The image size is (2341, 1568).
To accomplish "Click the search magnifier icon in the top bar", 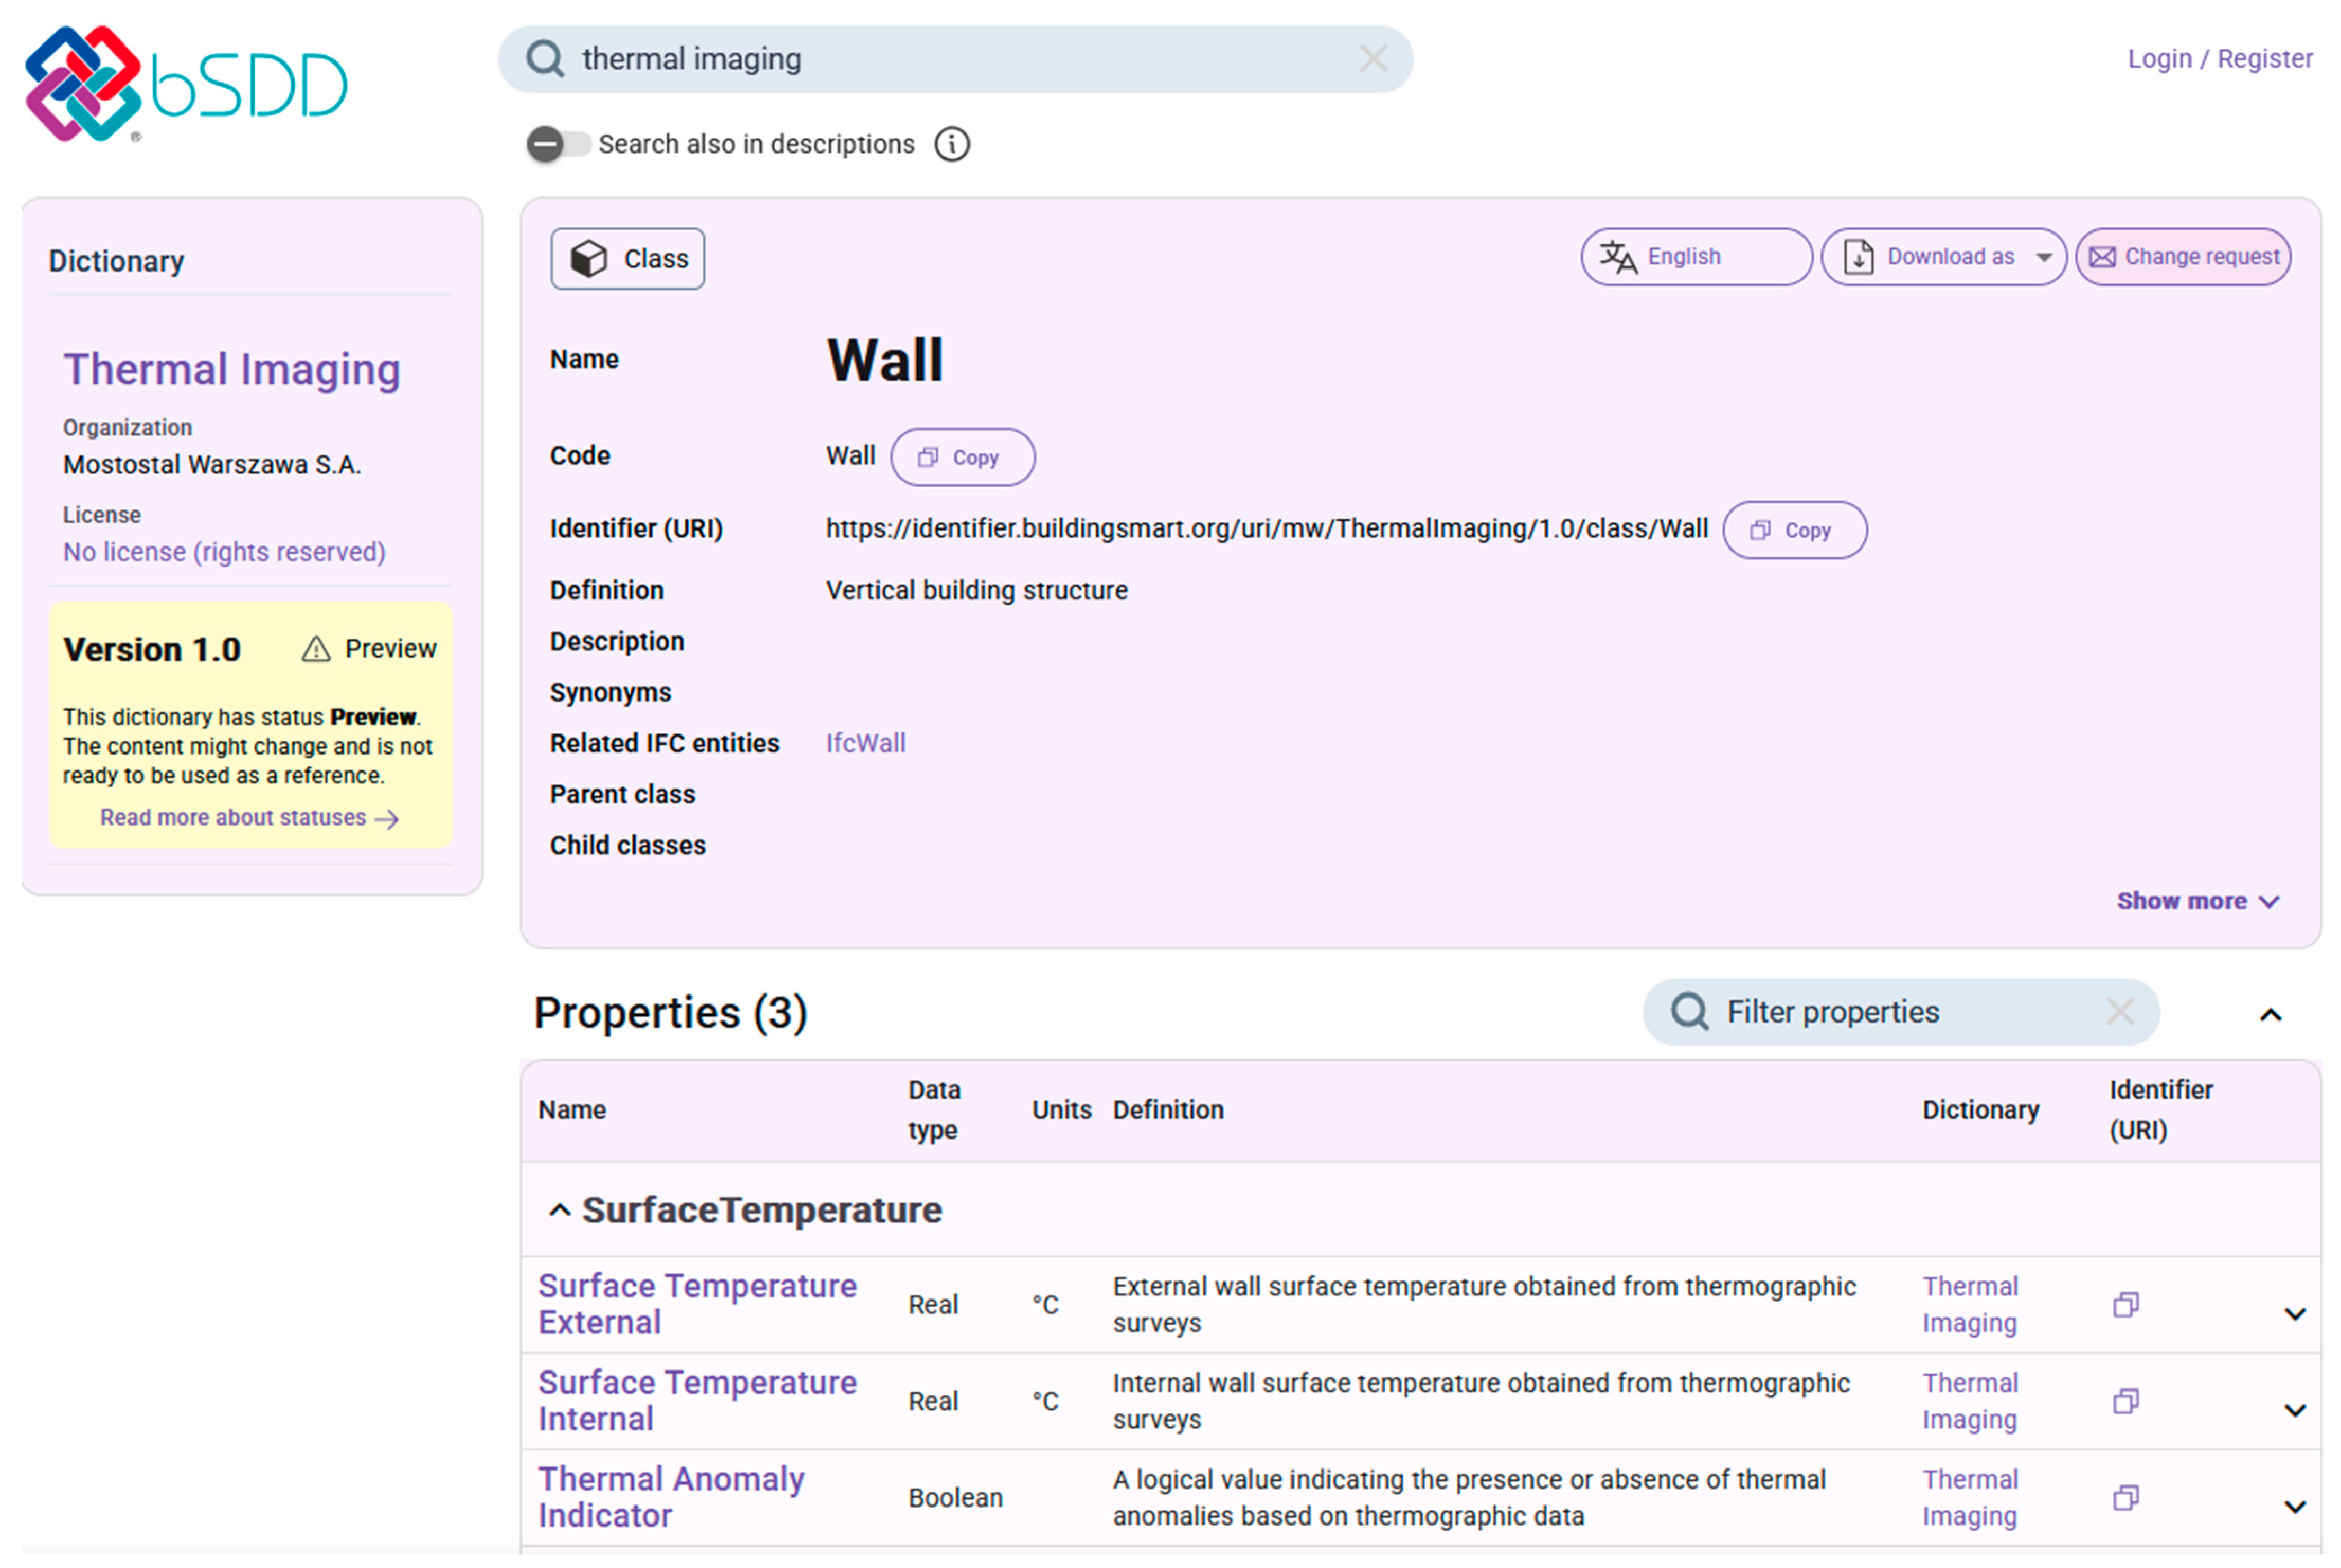I will [x=545, y=59].
